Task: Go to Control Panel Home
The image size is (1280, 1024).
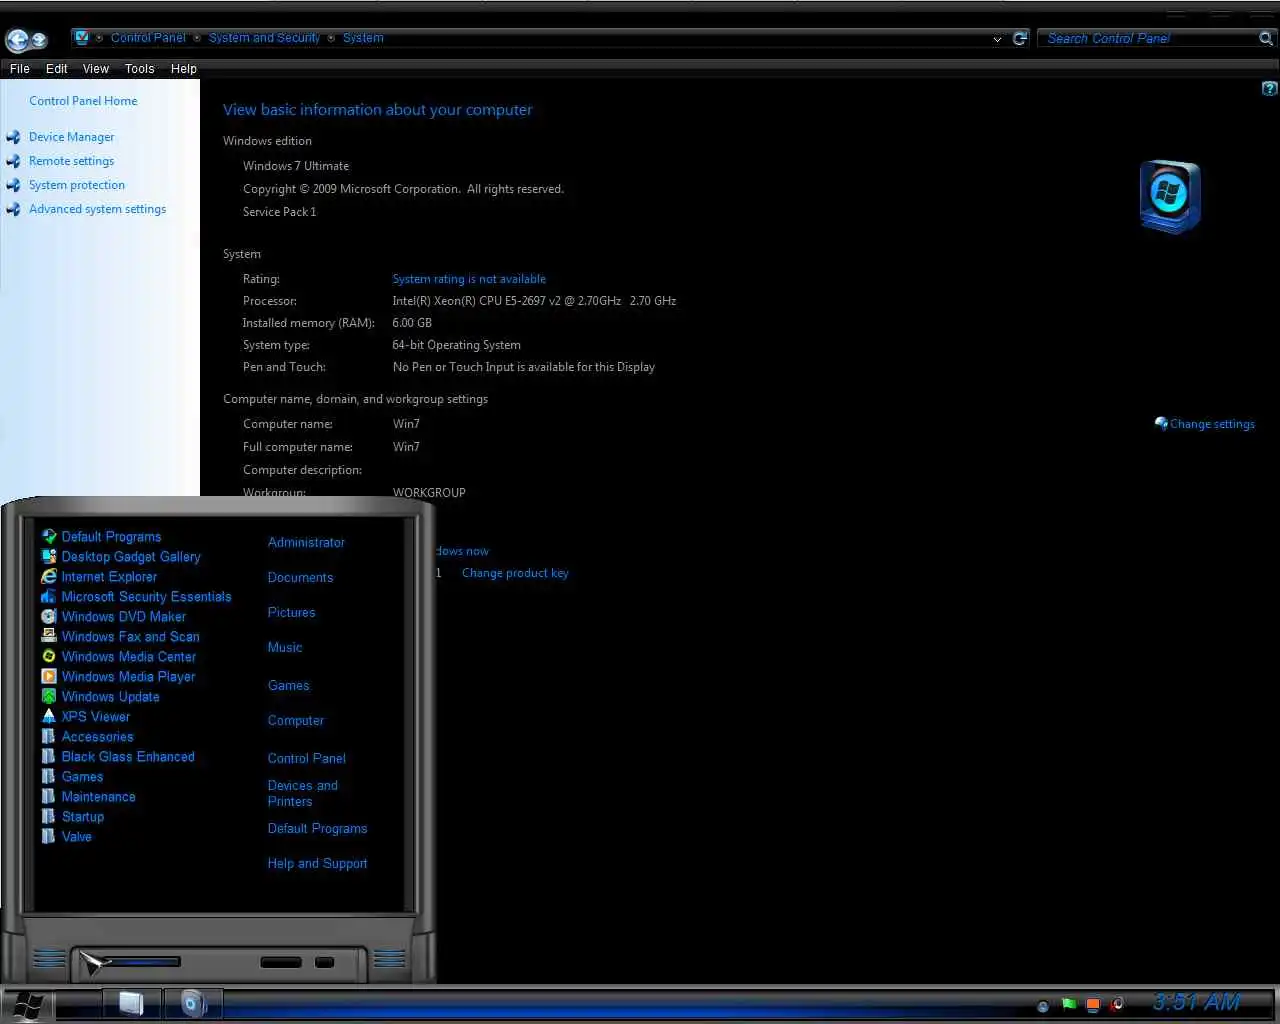Action: pyautogui.click(x=83, y=101)
